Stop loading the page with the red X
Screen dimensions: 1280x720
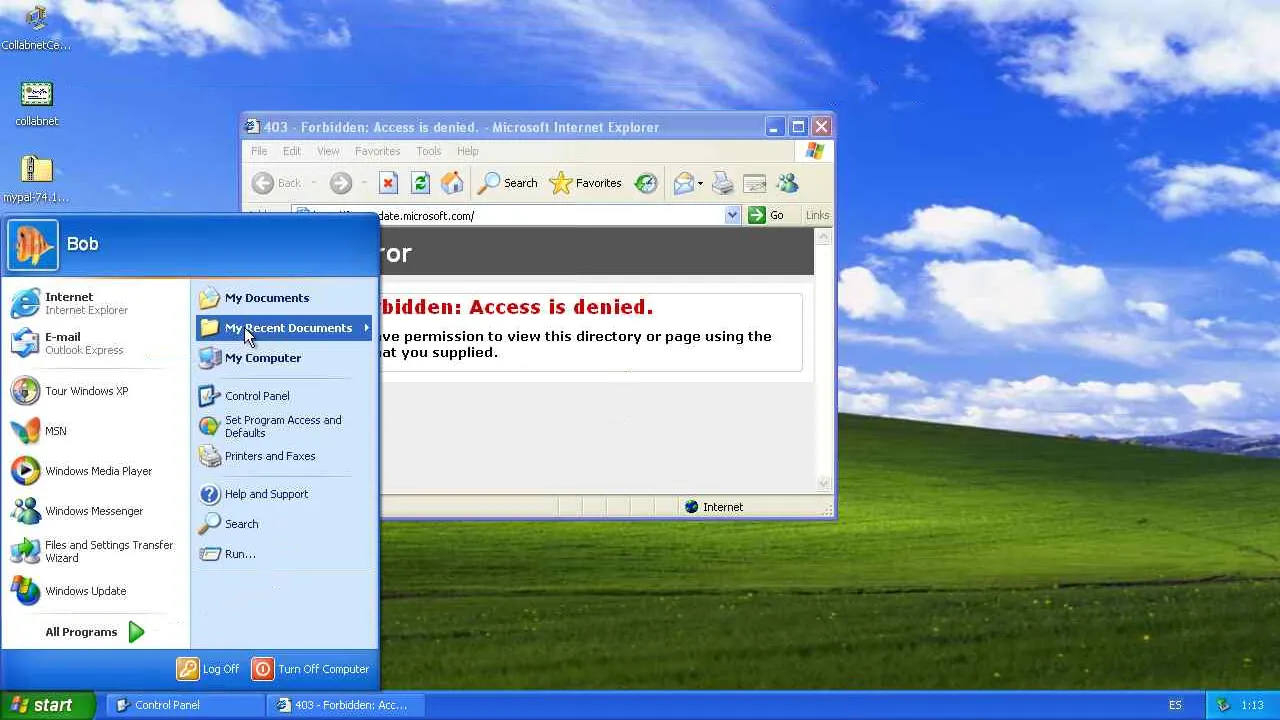coord(388,183)
